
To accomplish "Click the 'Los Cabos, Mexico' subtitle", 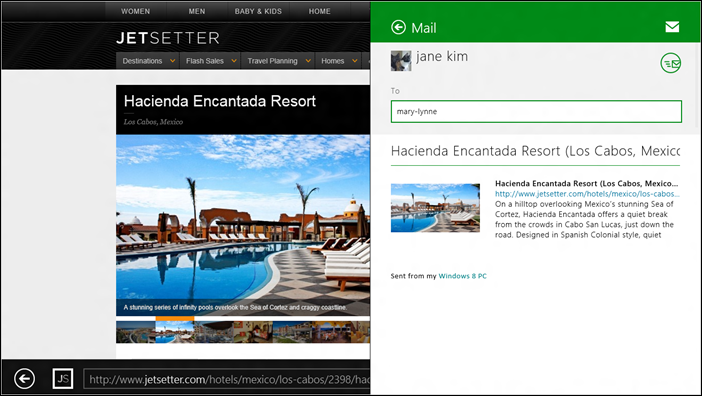I will tap(153, 122).
